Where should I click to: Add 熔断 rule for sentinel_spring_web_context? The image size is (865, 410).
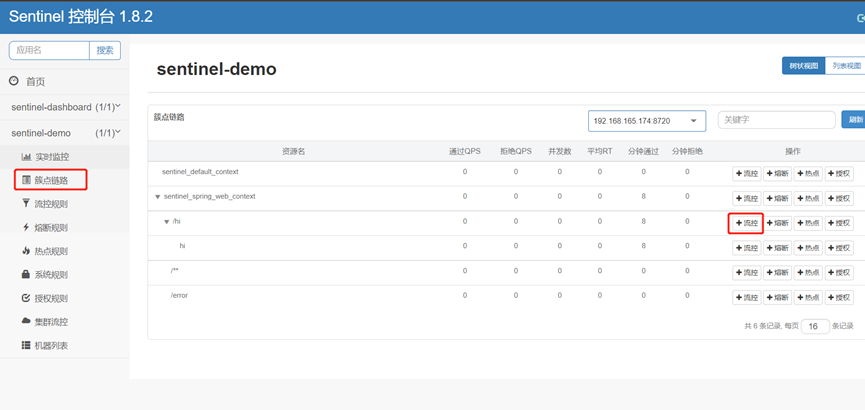coord(777,198)
